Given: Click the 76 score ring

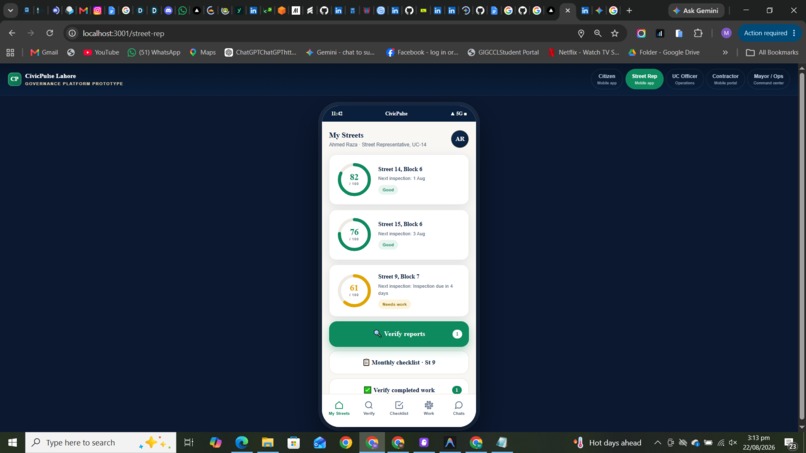Looking at the screenshot, I should point(354,234).
